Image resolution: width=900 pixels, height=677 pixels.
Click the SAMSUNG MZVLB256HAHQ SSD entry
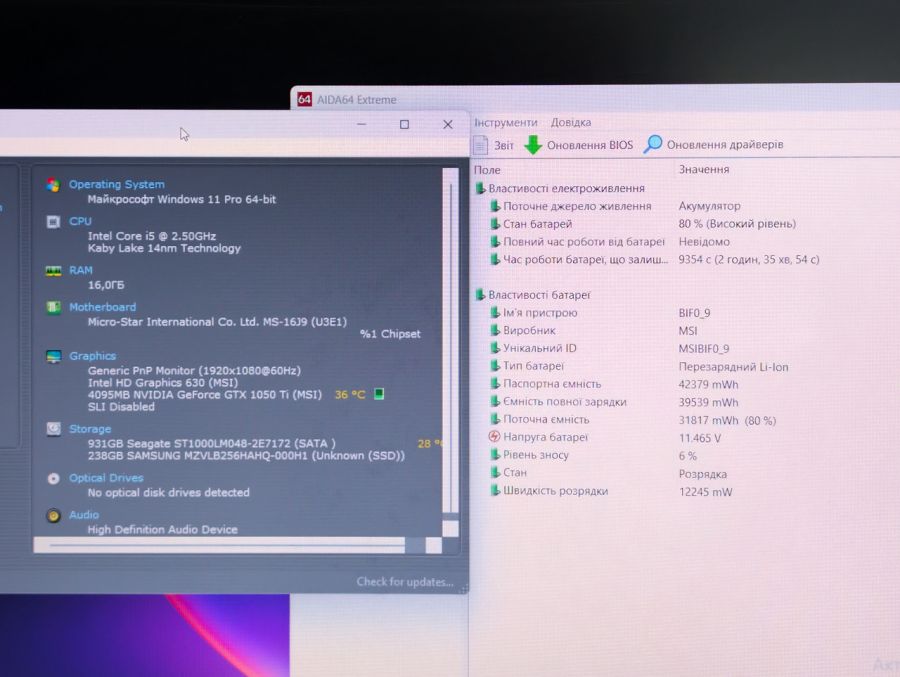(x=246, y=455)
